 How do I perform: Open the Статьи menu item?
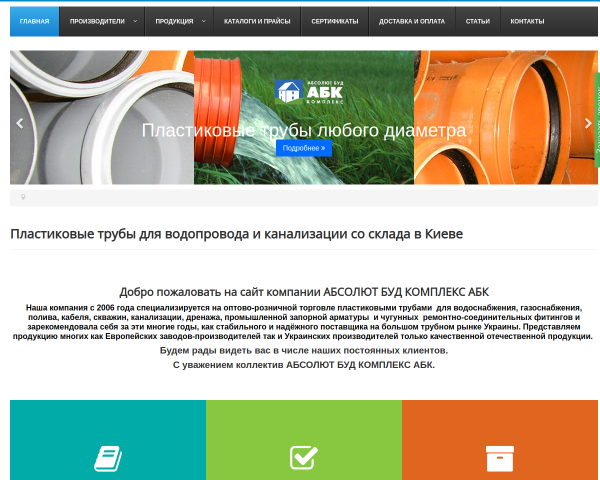tap(478, 21)
